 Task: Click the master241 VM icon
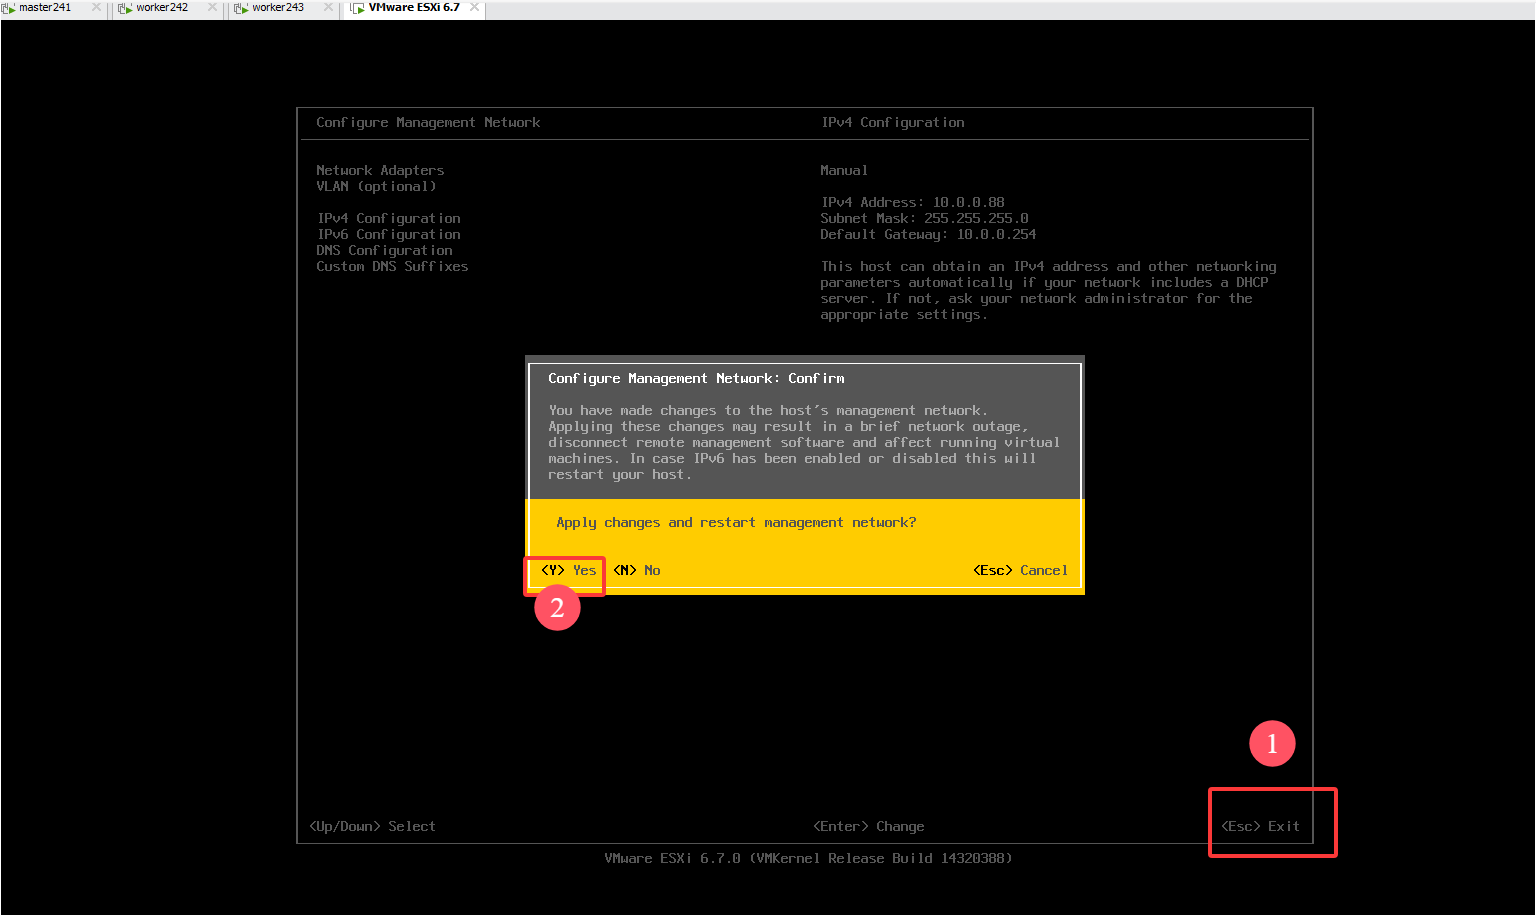tap(9, 8)
